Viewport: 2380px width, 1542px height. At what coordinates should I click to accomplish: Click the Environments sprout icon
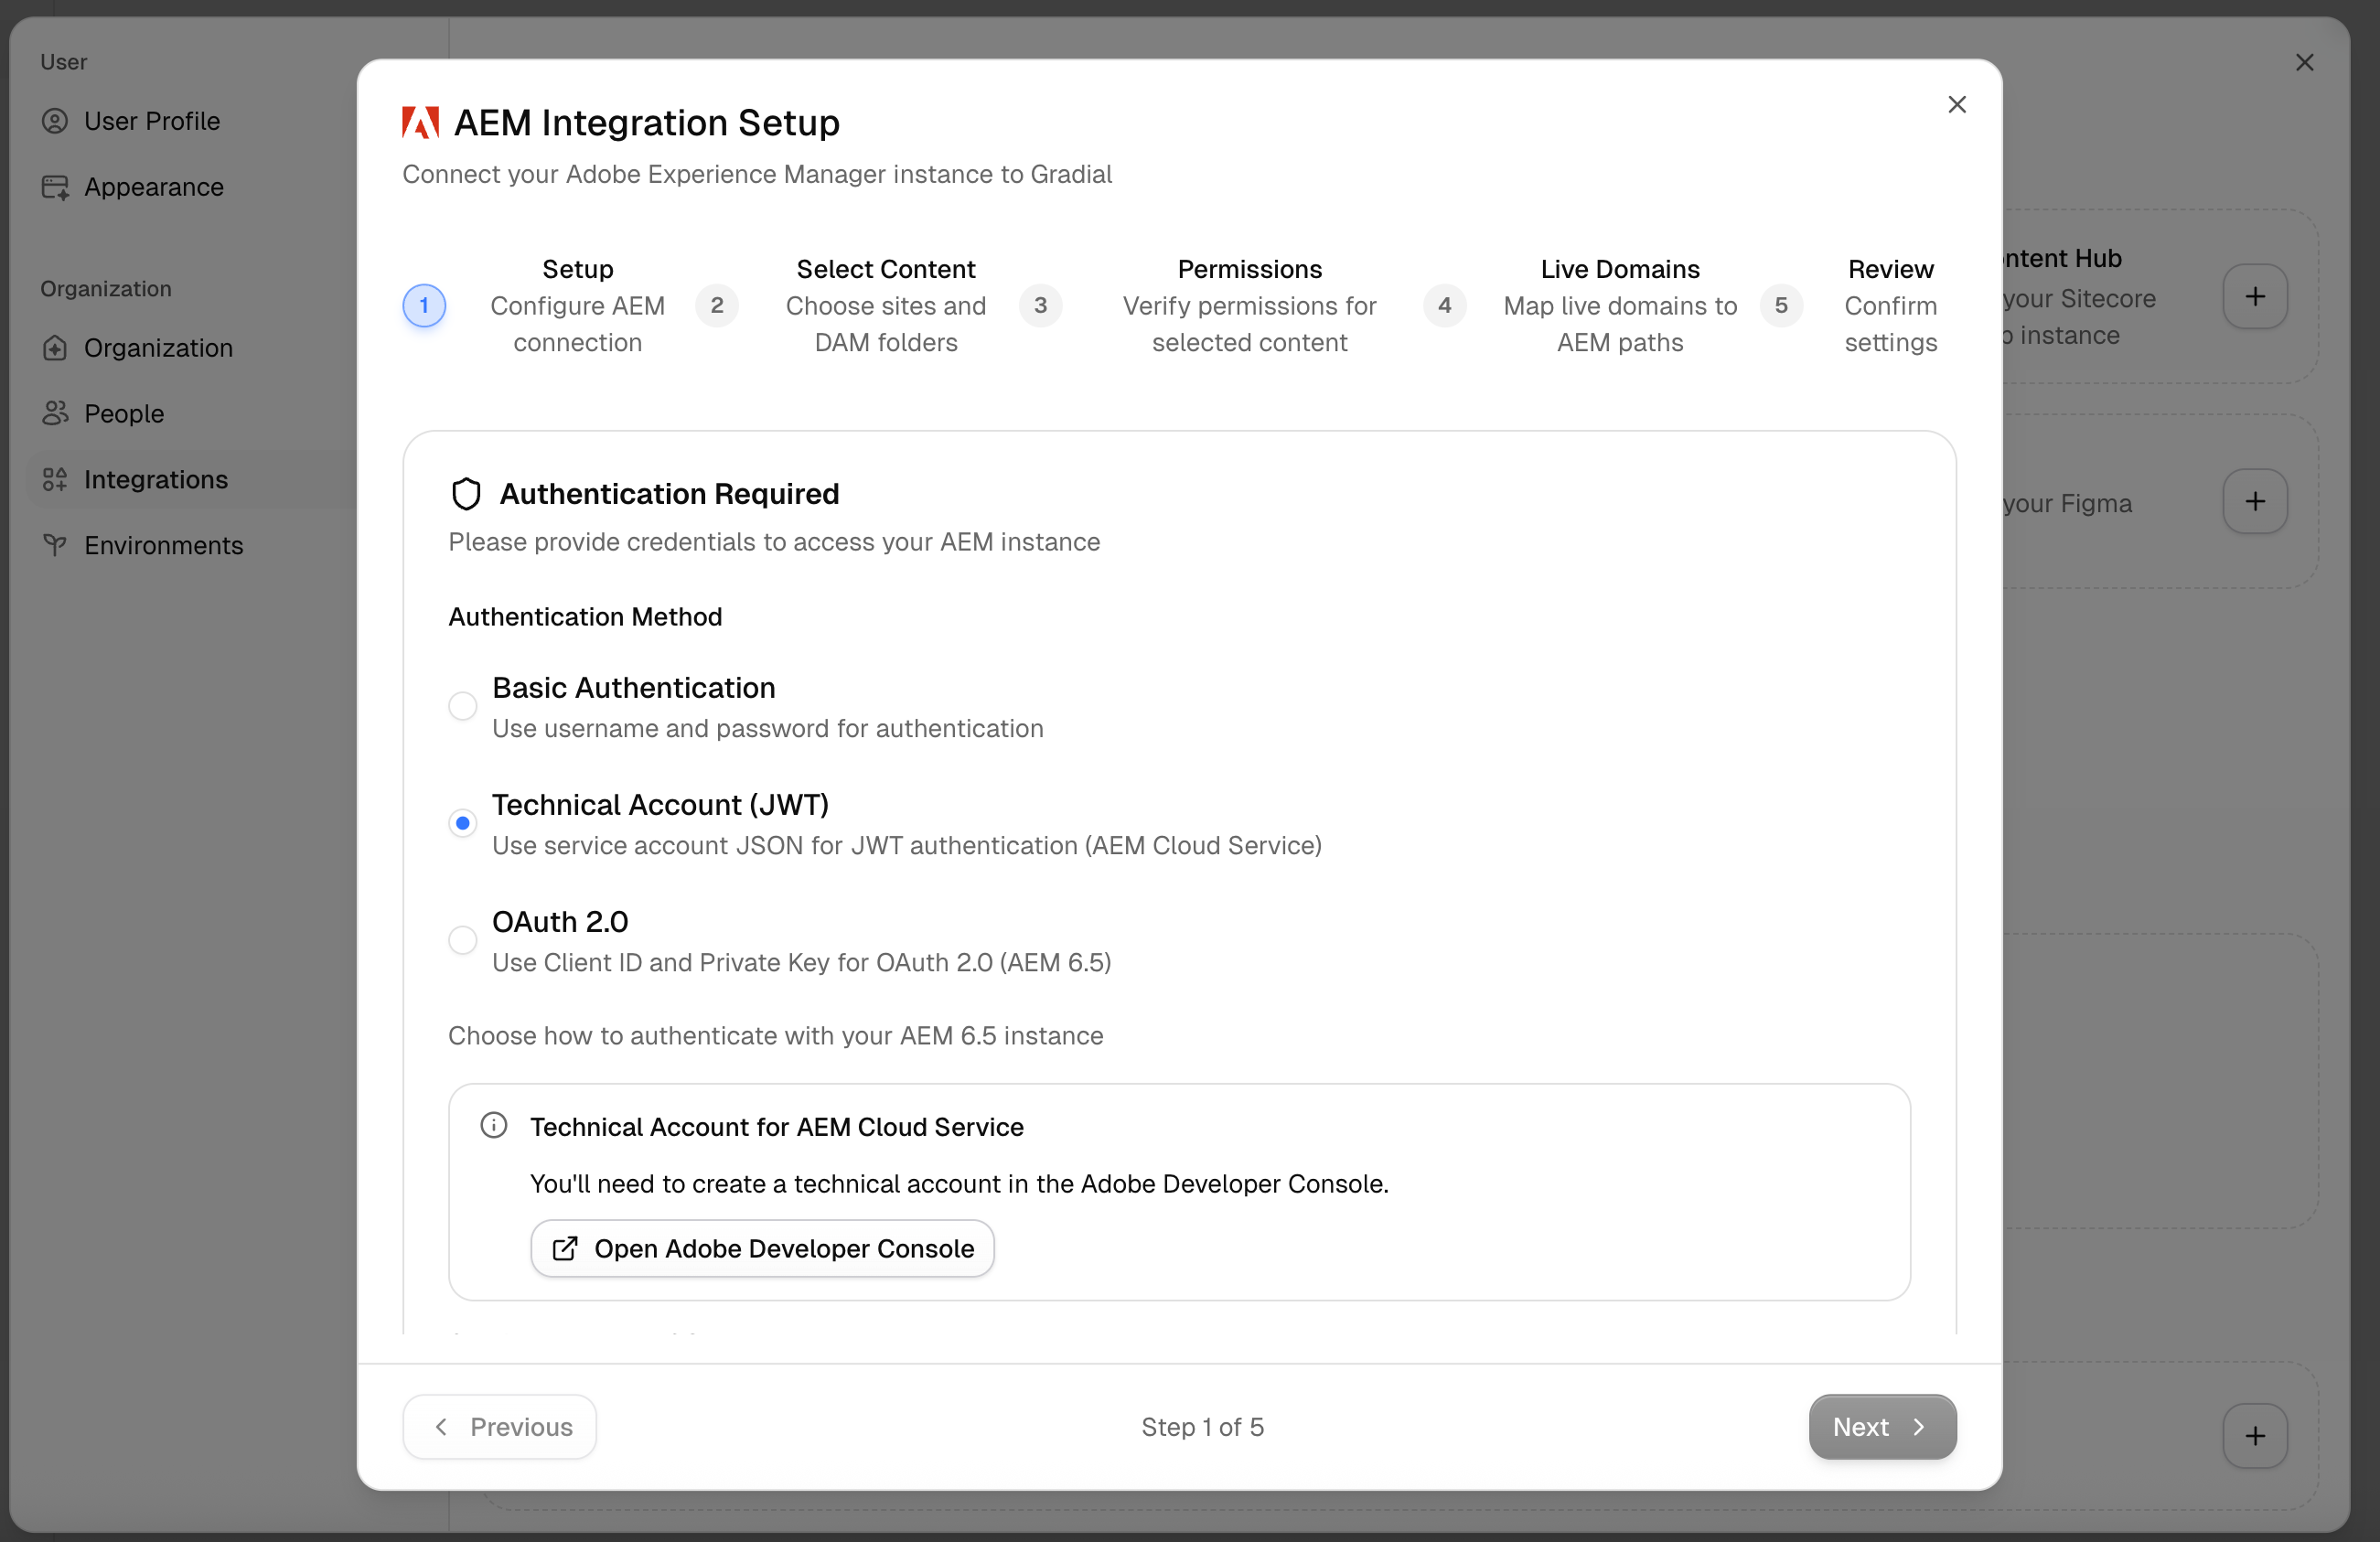click(x=55, y=545)
